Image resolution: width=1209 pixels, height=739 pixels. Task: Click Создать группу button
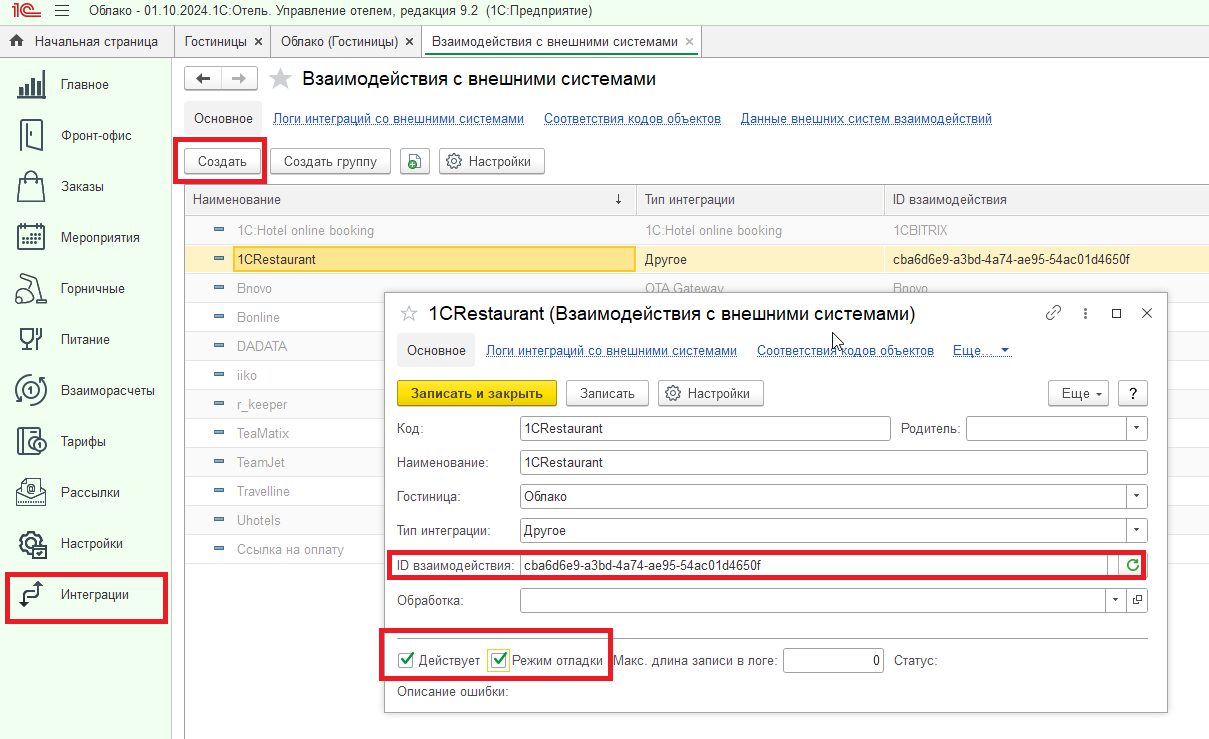click(x=330, y=162)
